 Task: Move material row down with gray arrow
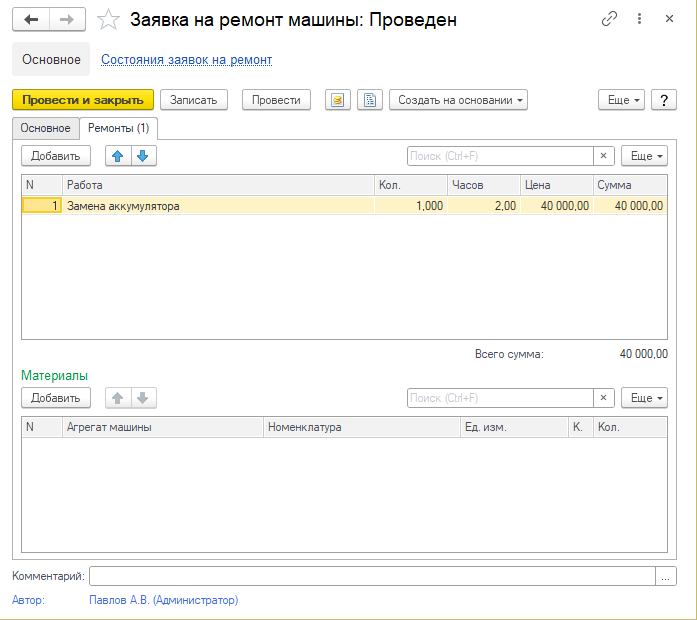(x=143, y=398)
